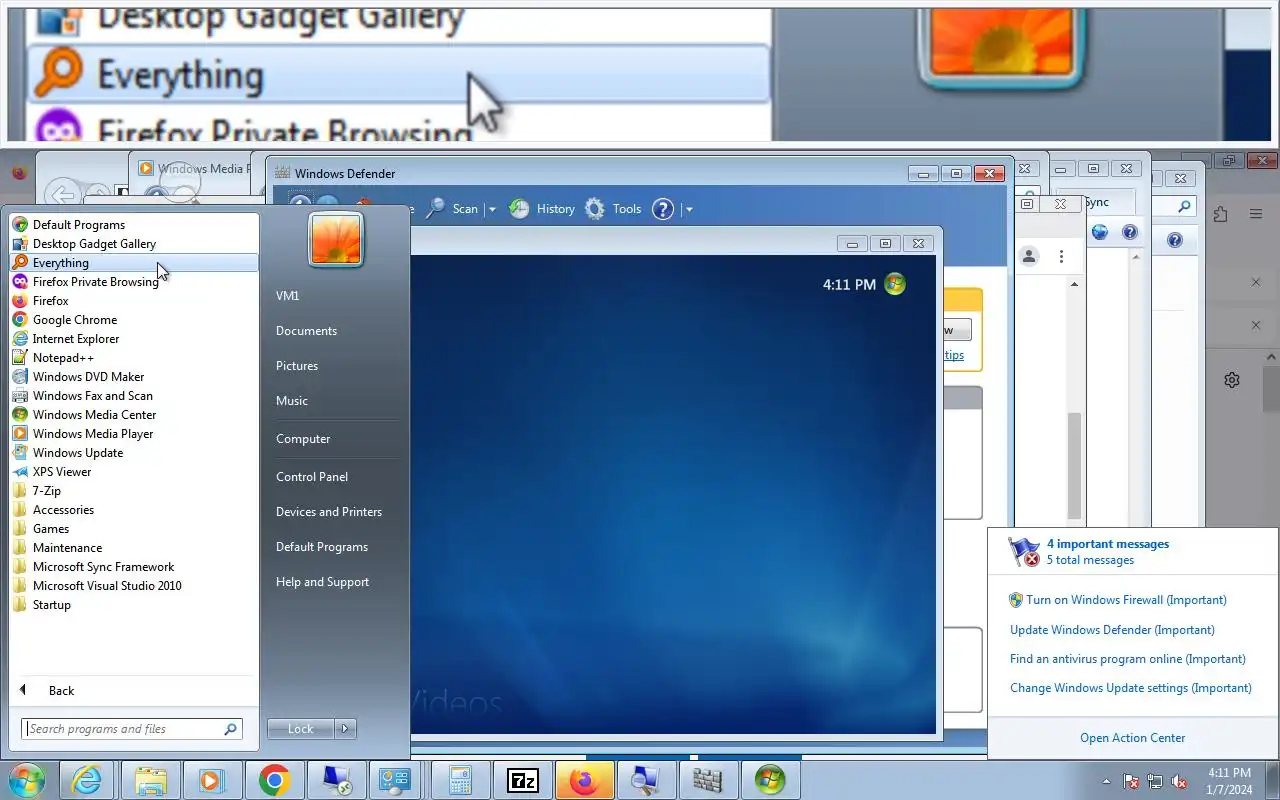
Task: Show hidden tray icons arrow
Action: pyautogui.click(x=1106, y=781)
